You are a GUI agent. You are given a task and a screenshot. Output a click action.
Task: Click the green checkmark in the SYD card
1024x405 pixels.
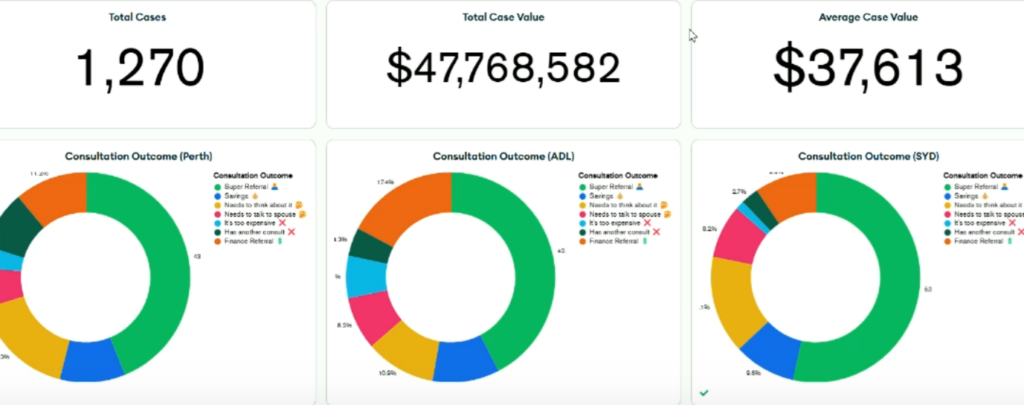(x=705, y=393)
